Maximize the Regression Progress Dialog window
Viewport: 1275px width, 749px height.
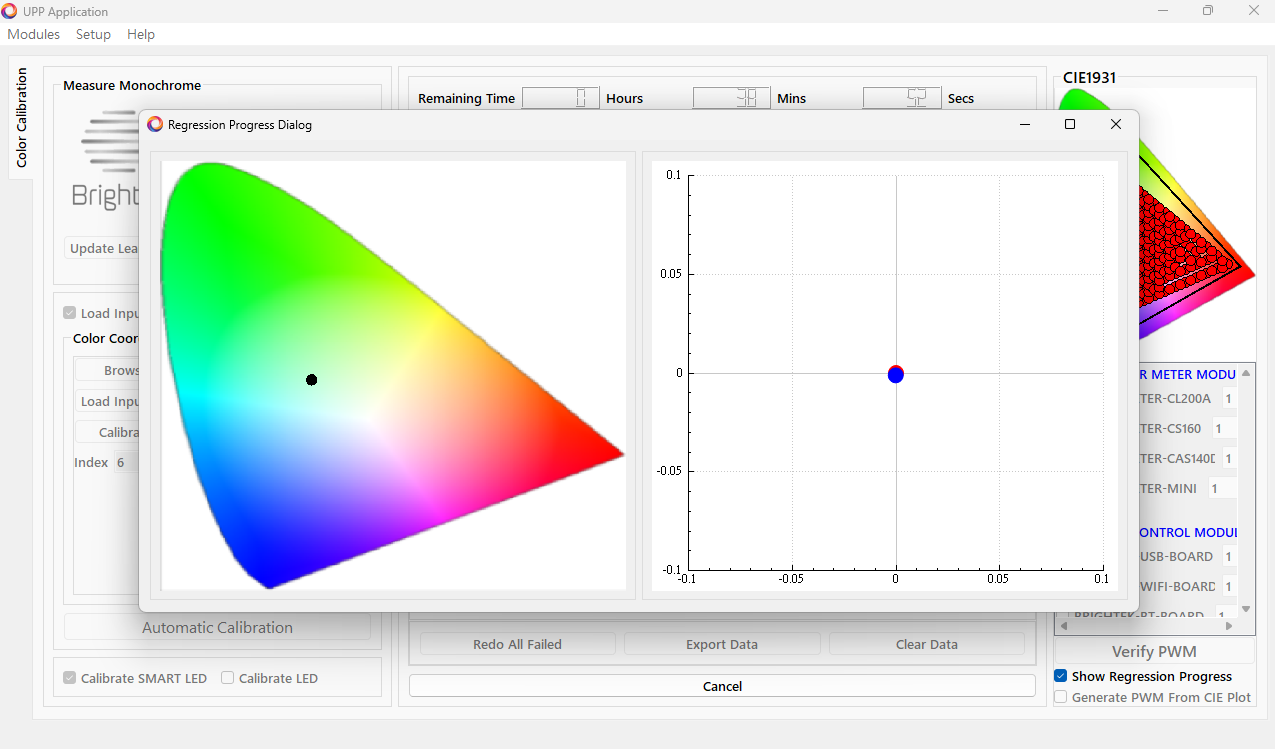click(1070, 124)
